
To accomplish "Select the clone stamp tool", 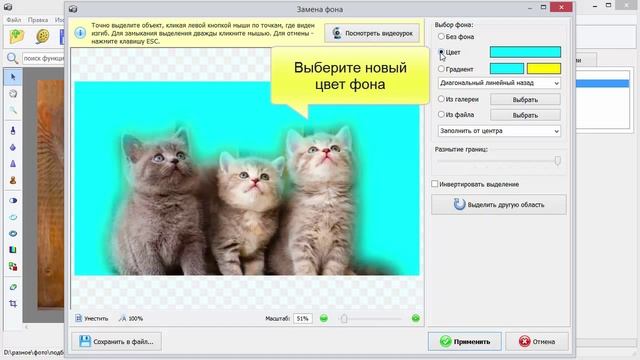I will pos(13,180).
